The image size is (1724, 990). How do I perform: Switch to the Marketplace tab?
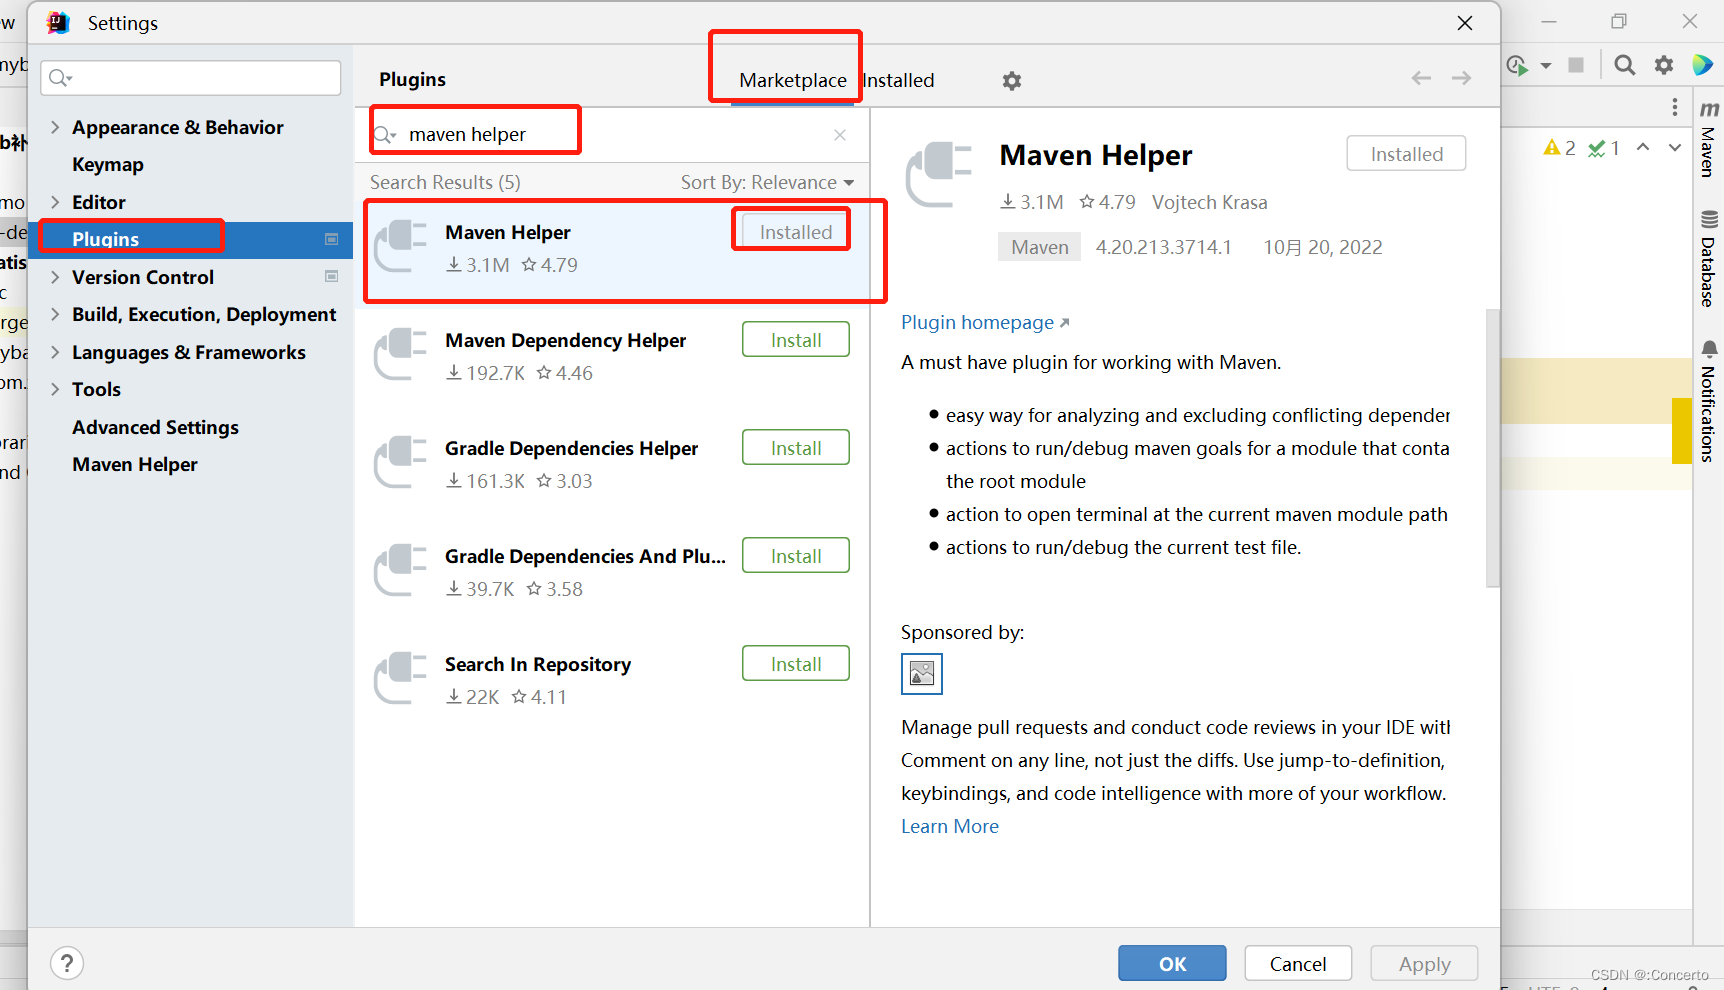tap(793, 80)
